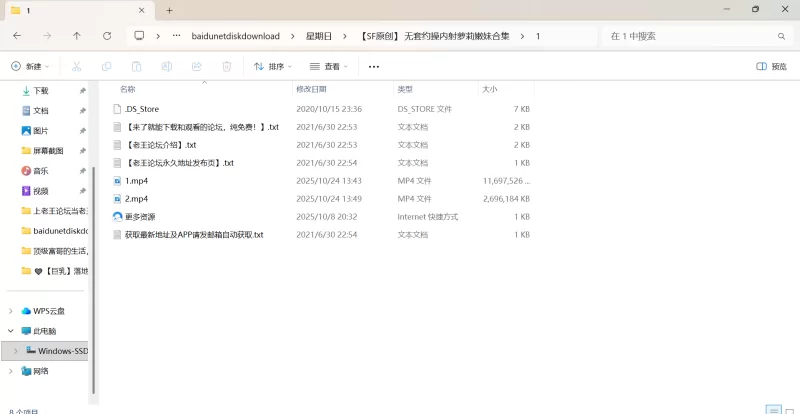The width and height of the screenshot is (800, 414).
Task: Click the Rename icon in toolbar
Action: pos(167,66)
